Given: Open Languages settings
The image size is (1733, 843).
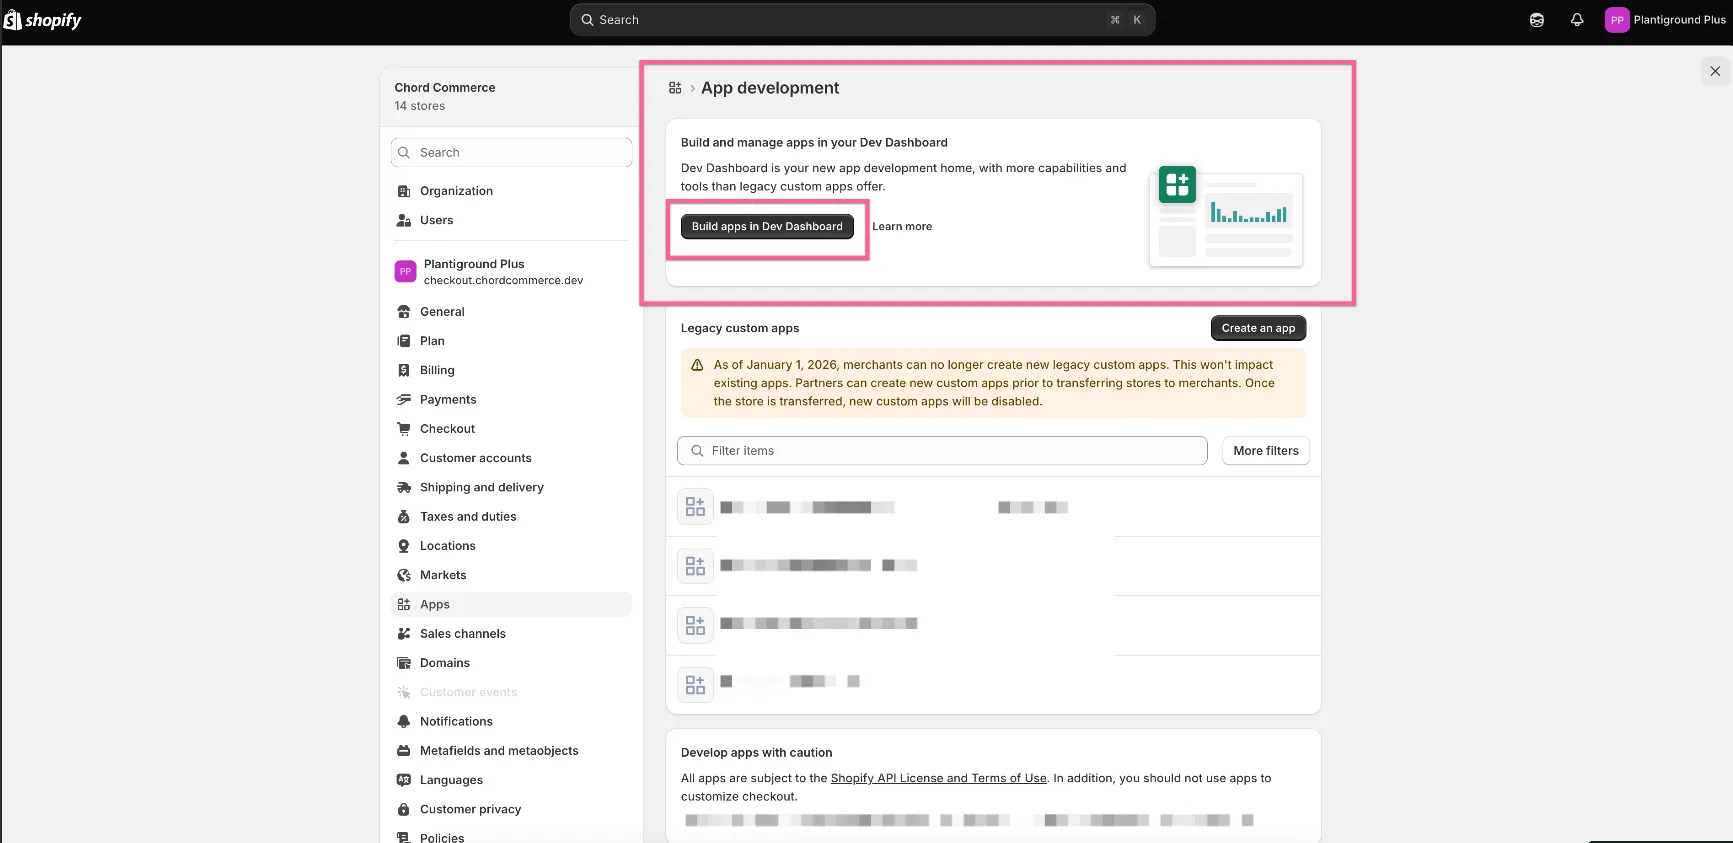Looking at the screenshot, I should coord(511,780).
